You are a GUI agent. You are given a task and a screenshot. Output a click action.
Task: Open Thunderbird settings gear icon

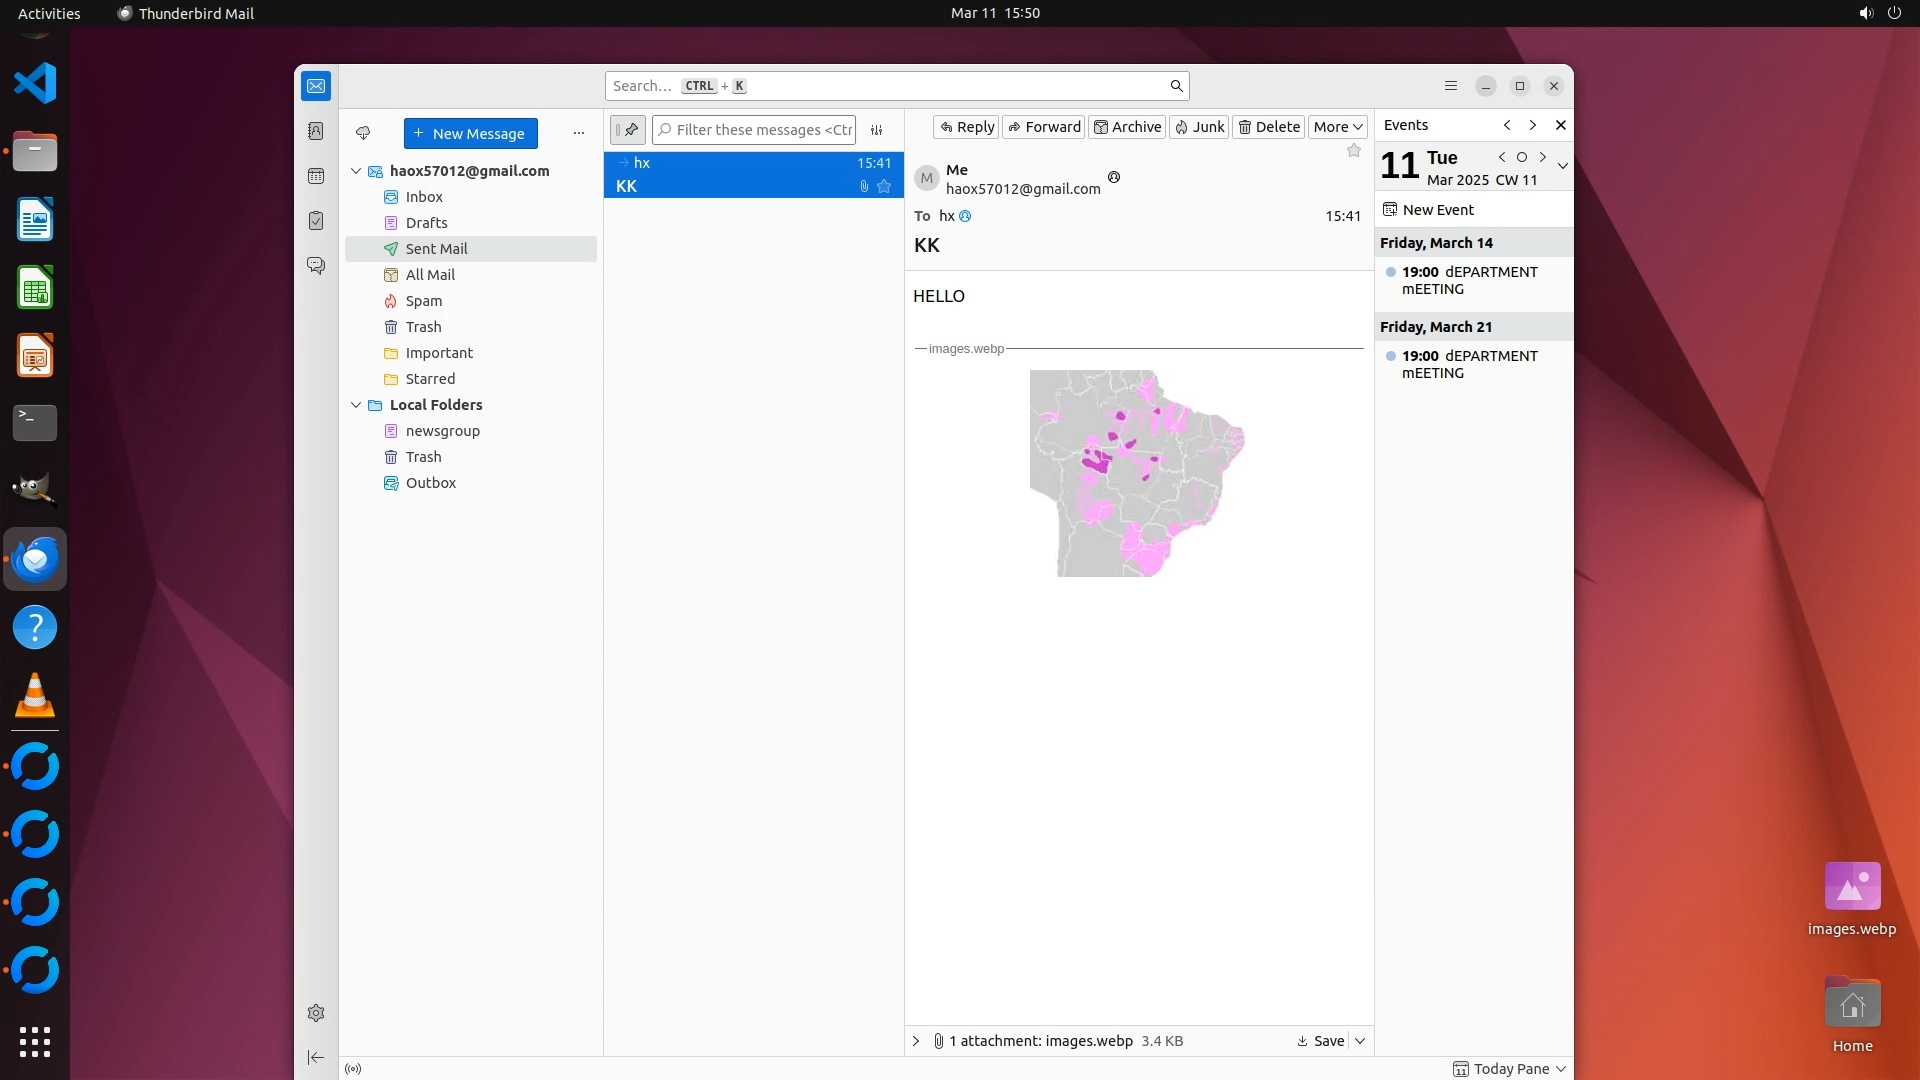click(316, 1013)
